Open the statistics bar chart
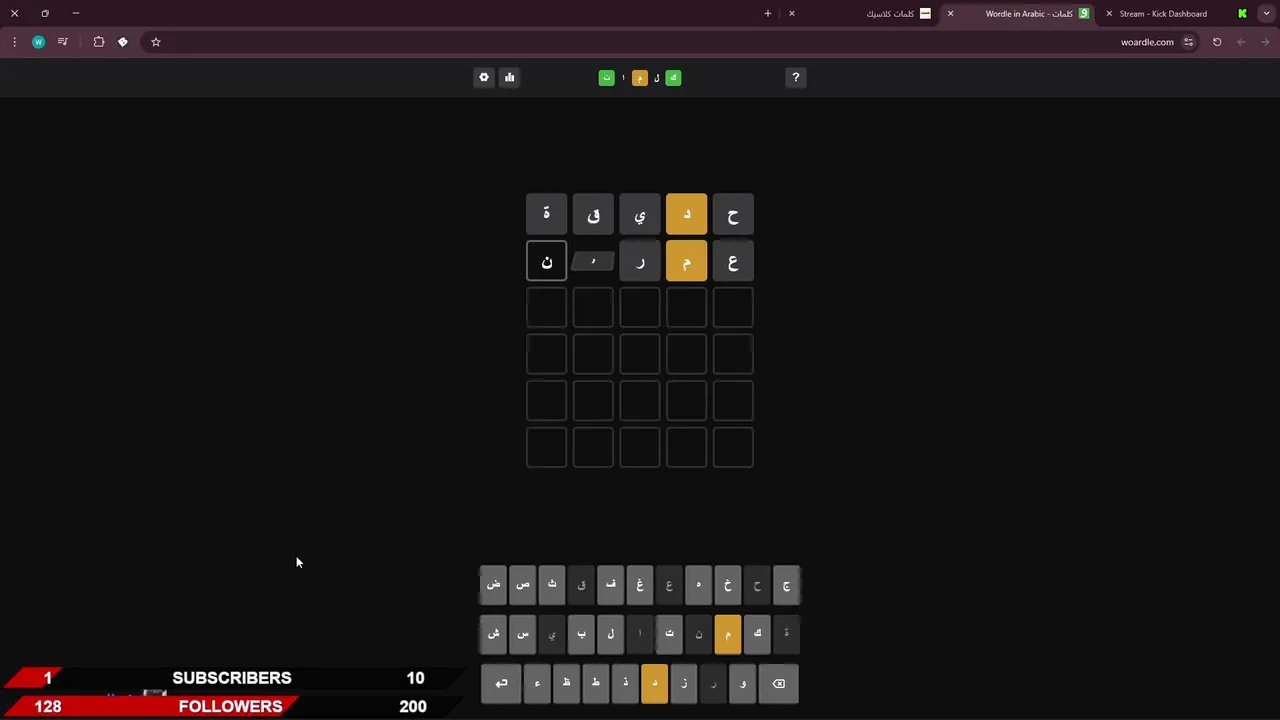 (x=509, y=77)
